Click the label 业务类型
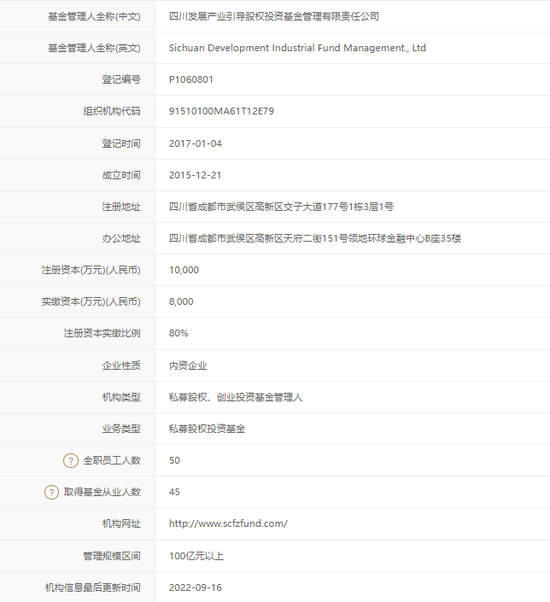The height and width of the screenshot is (602, 550). [x=121, y=428]
